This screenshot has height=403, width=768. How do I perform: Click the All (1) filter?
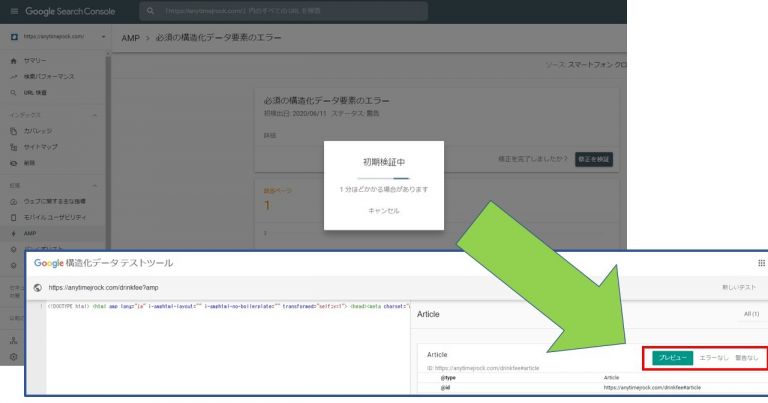point(751,314)
